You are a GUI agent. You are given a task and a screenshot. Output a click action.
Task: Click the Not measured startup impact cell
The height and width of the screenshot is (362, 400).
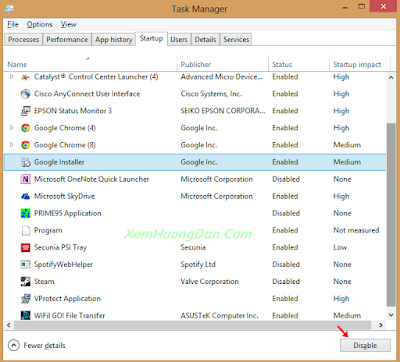pyautogui.click(x=356, y=230)
